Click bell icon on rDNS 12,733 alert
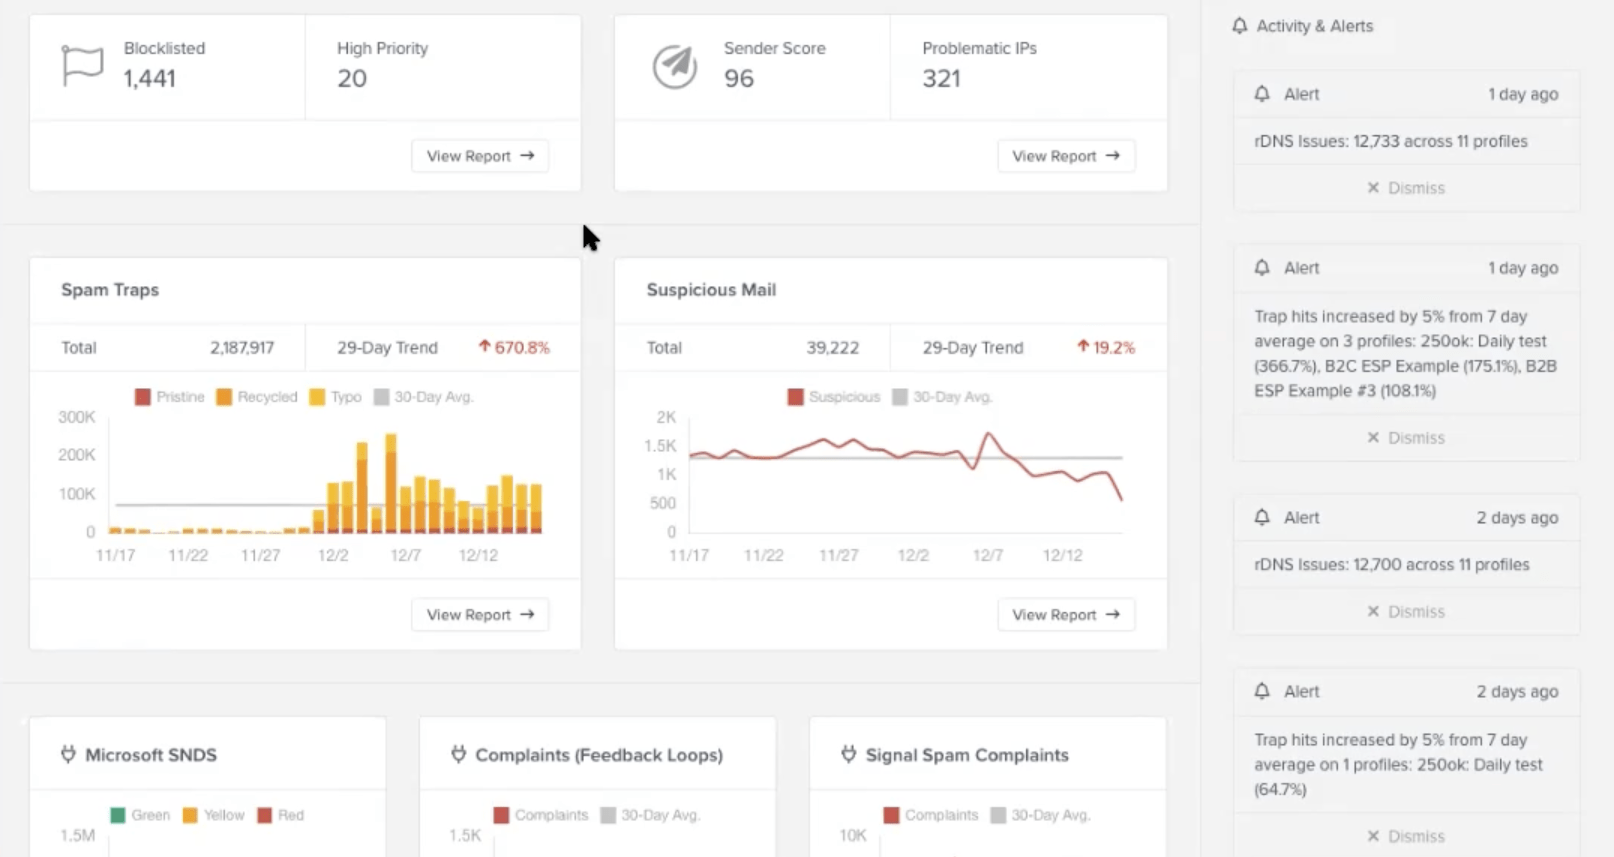 [x=1262, y=94]
